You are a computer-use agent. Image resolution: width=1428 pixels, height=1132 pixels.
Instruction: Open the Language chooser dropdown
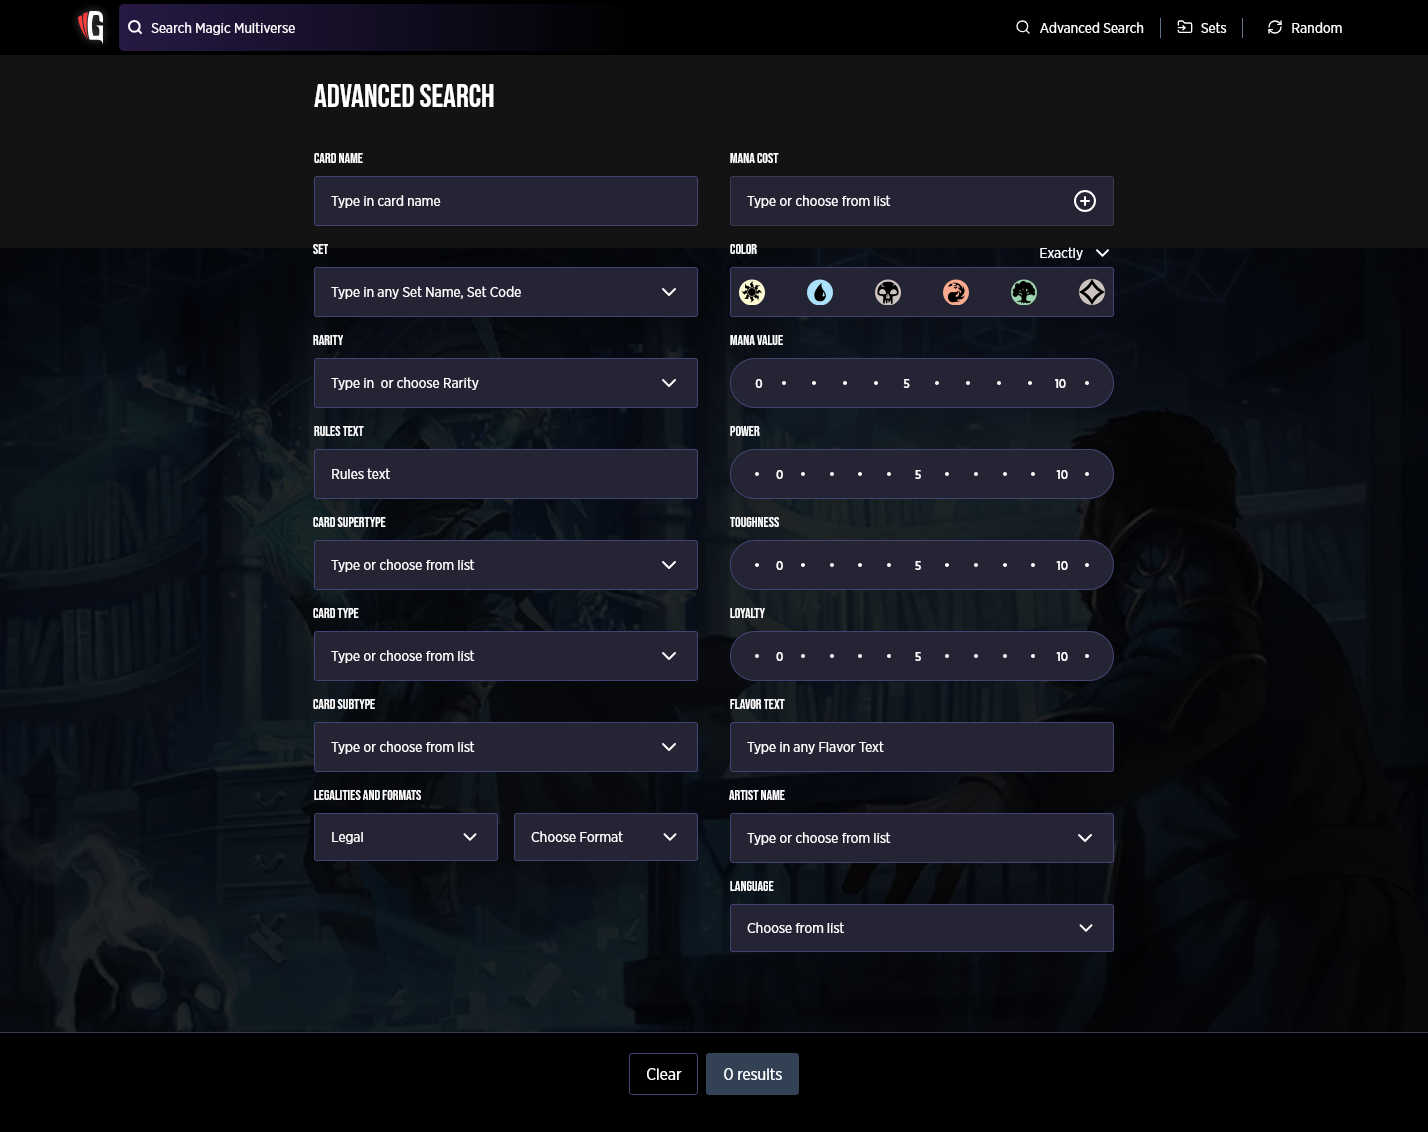coord(921,928)
